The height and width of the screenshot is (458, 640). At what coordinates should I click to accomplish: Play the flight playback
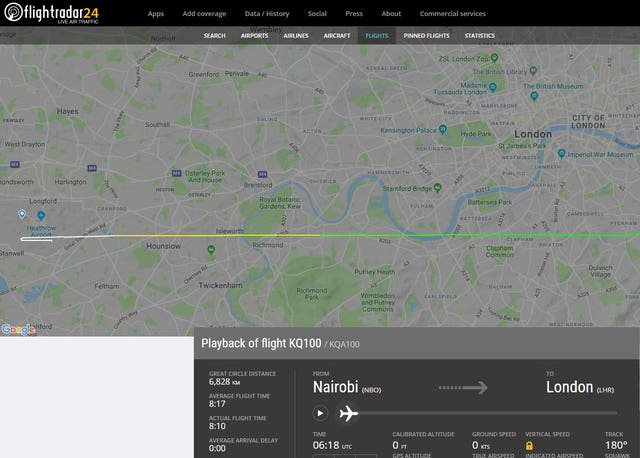click(x=320, y=414)
